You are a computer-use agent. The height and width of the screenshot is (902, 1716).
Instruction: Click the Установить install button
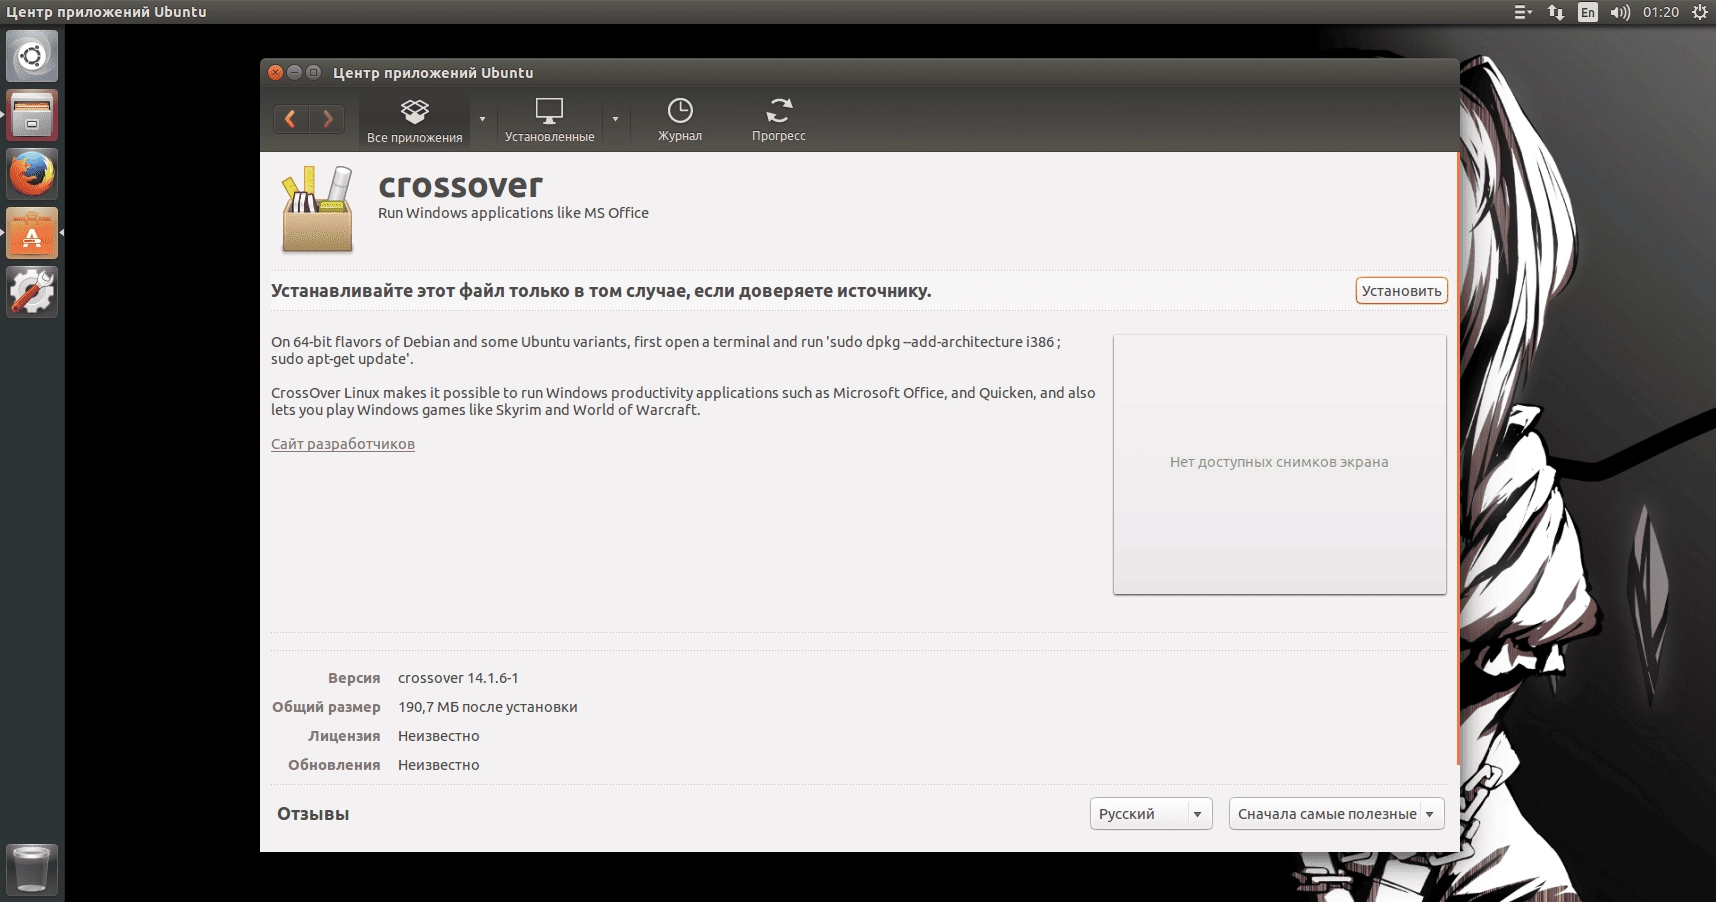pyautogui.click(x=1401, y=291)
